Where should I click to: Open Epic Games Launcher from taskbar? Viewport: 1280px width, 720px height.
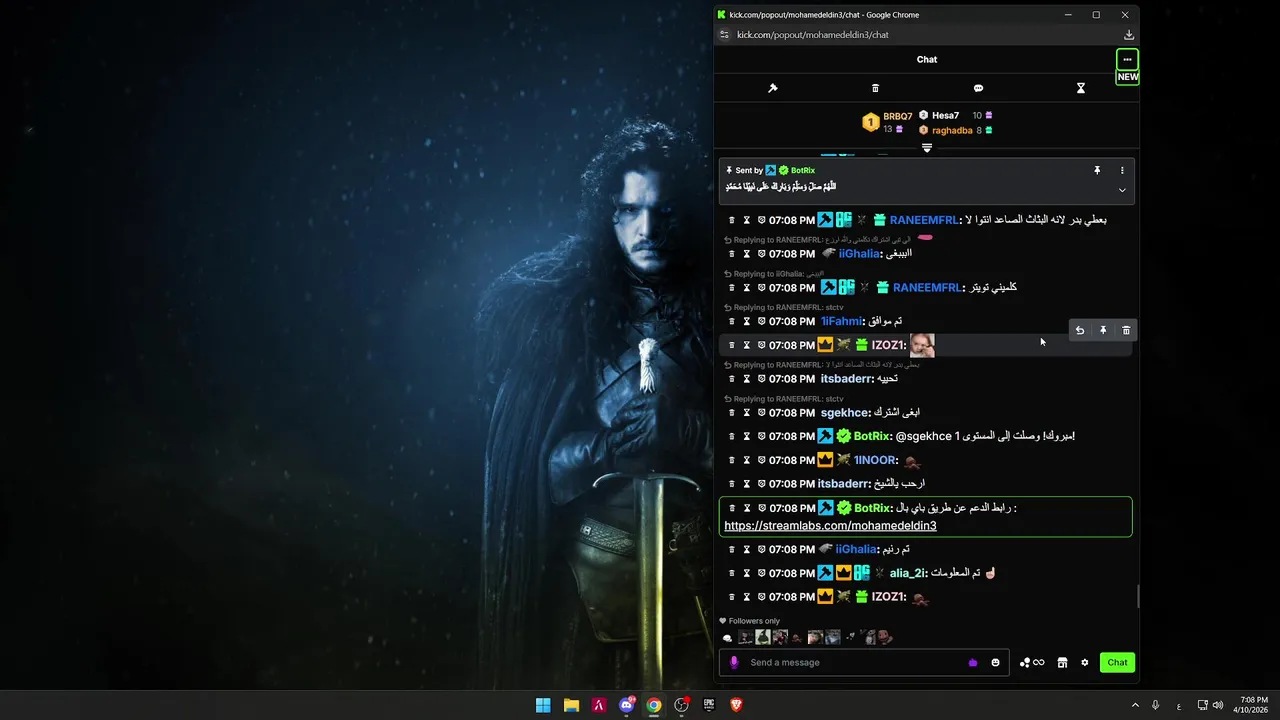[x=709, y=705]
